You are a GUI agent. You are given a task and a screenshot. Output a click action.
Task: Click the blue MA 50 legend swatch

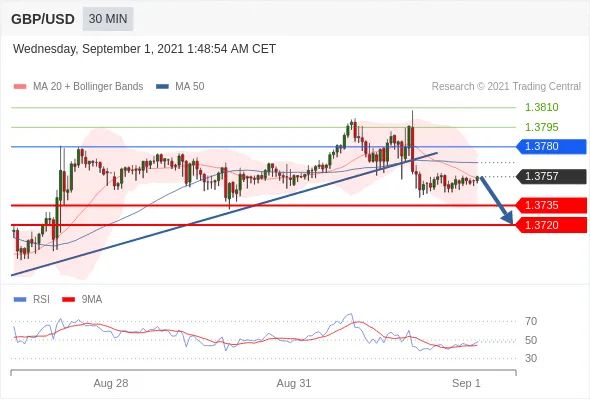click(x=162, y=87)
